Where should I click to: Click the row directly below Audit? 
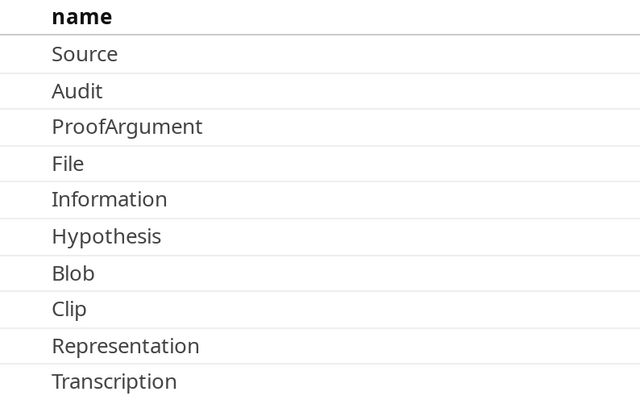[127, 127]
